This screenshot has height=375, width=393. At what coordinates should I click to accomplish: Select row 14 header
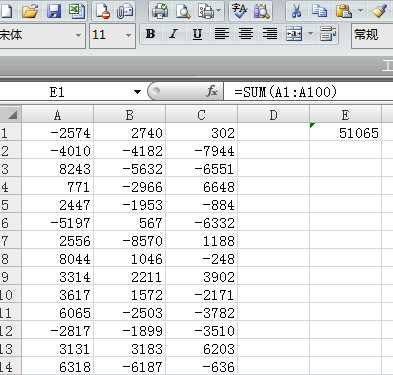[x=11, y=367]
